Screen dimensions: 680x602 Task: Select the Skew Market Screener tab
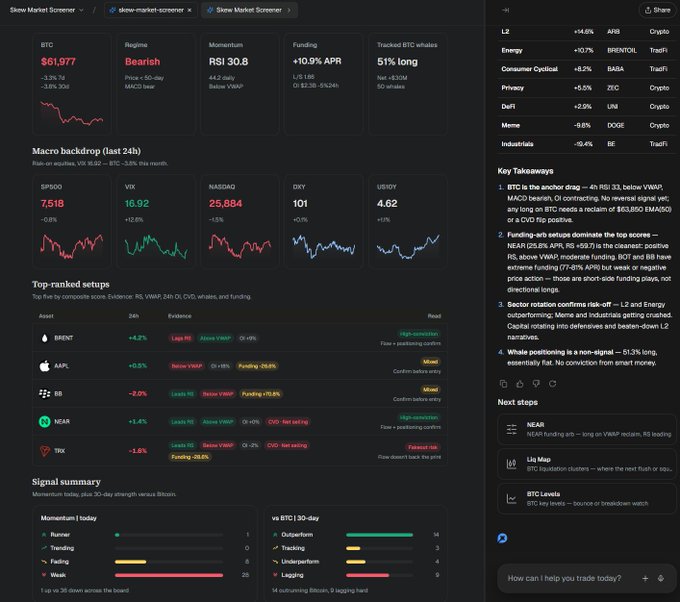click(x=249, y=10)
